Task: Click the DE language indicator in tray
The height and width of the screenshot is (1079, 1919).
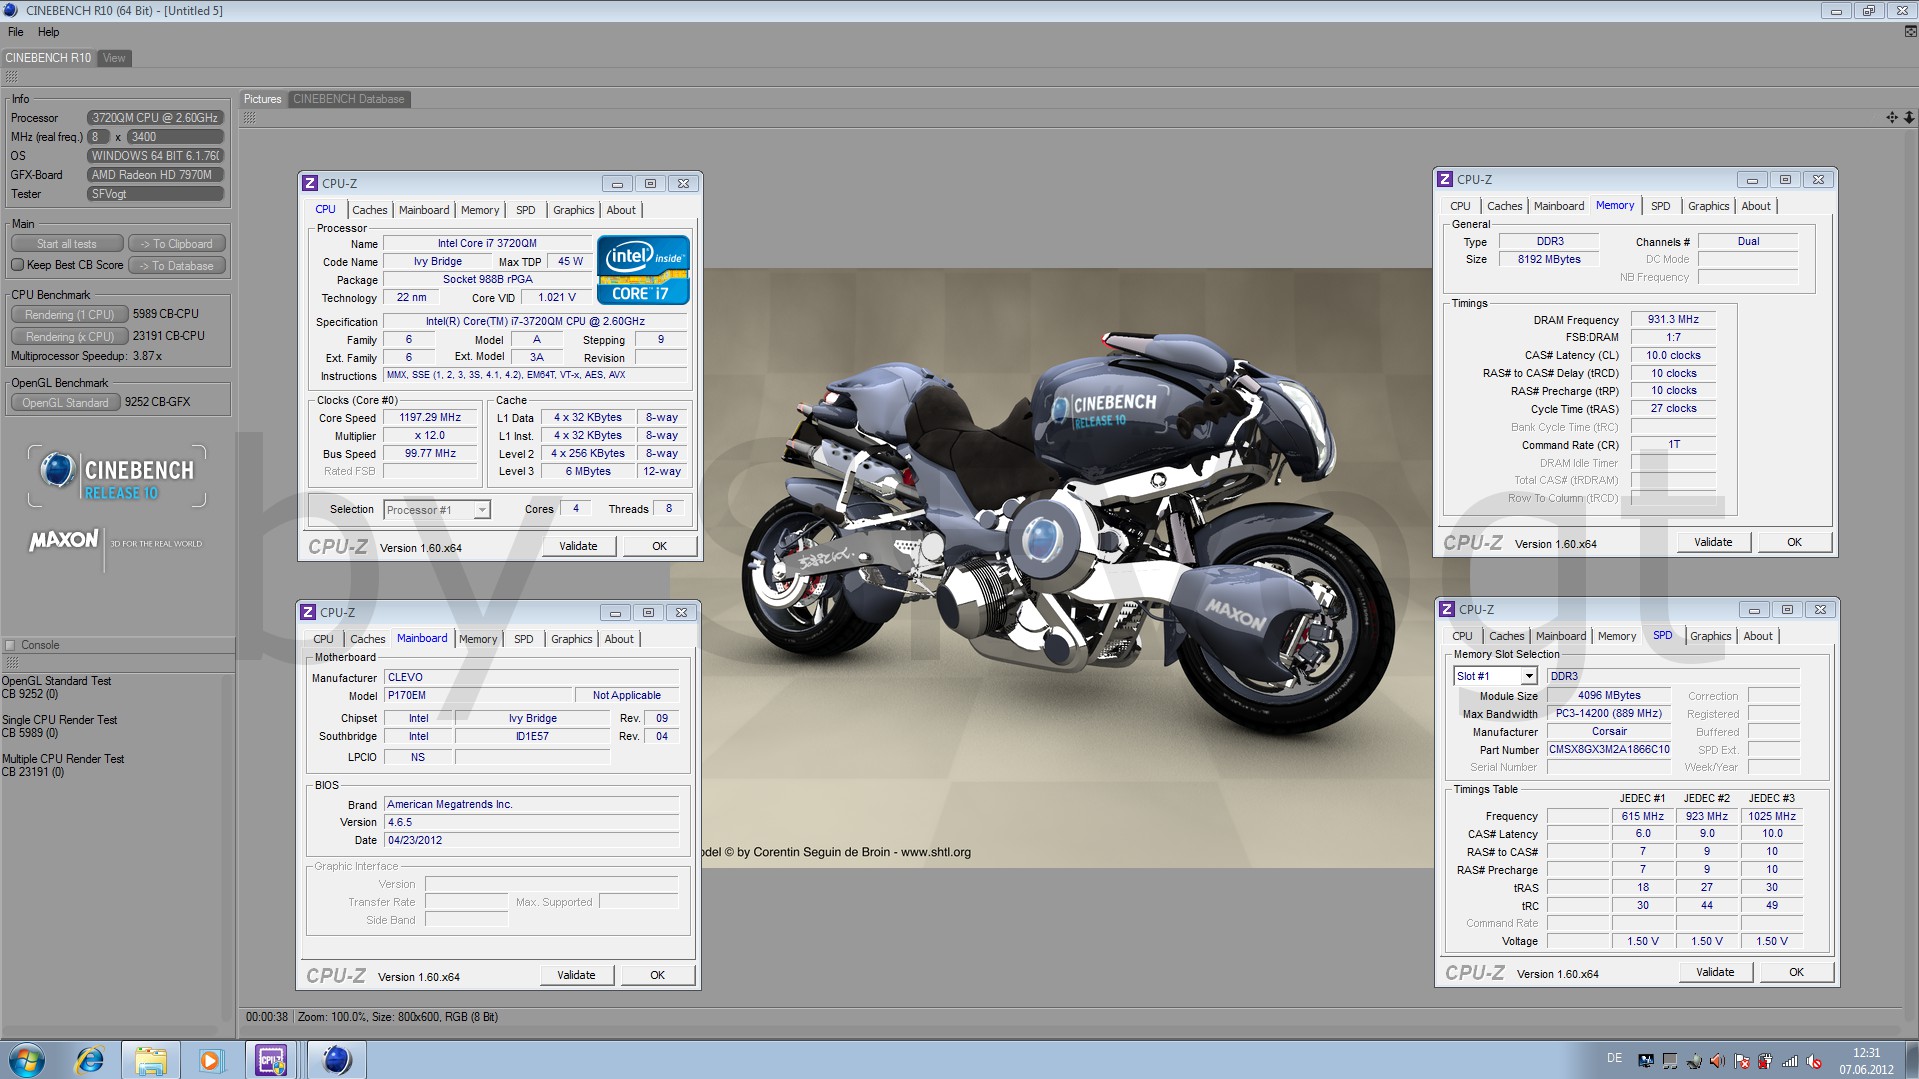Action: pos(1614,1058)
